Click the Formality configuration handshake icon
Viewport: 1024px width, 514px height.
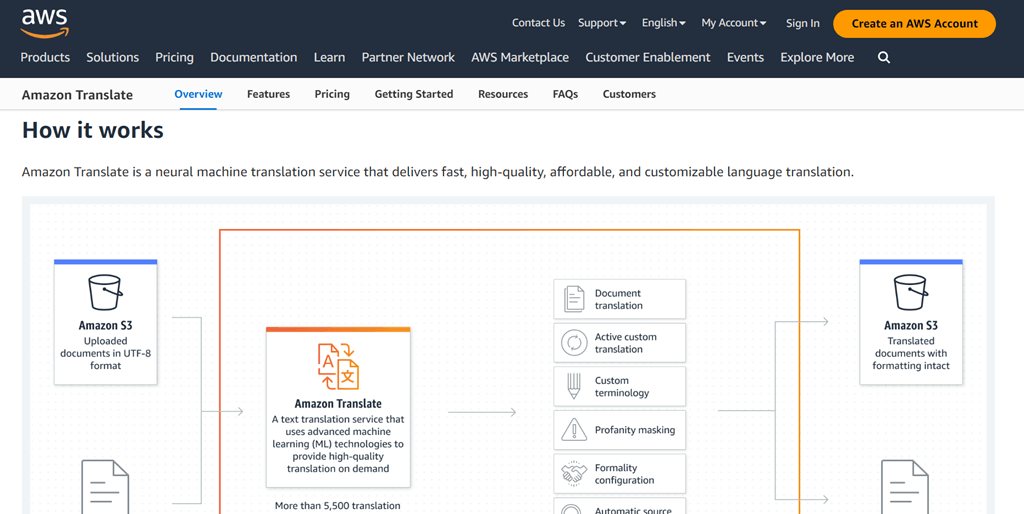coord(574,473)
